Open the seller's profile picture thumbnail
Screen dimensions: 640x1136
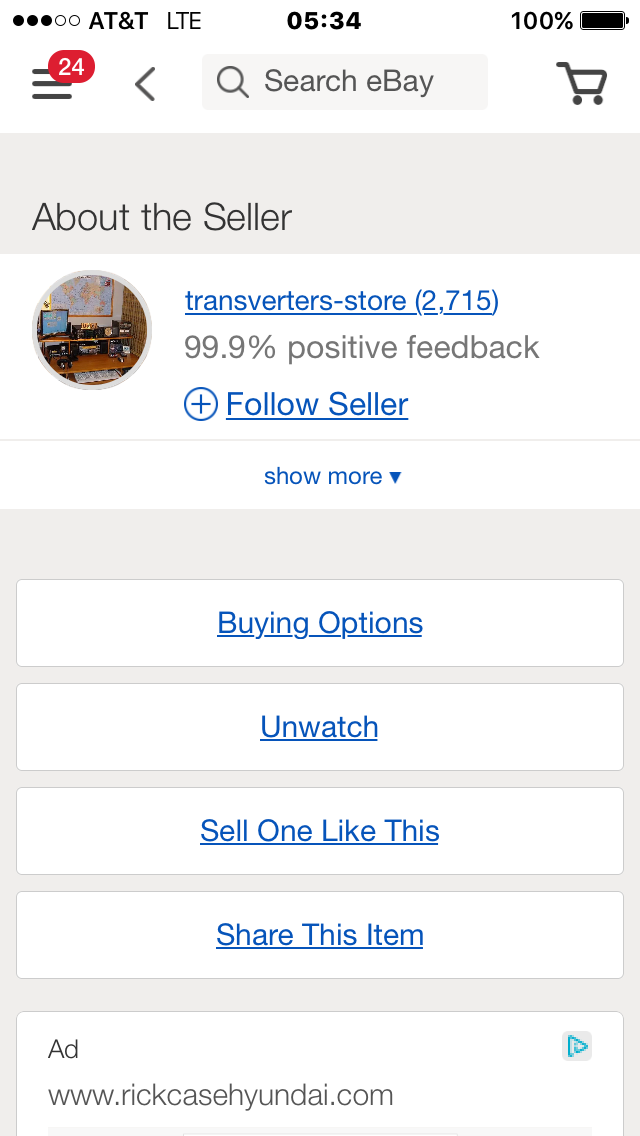92,329
